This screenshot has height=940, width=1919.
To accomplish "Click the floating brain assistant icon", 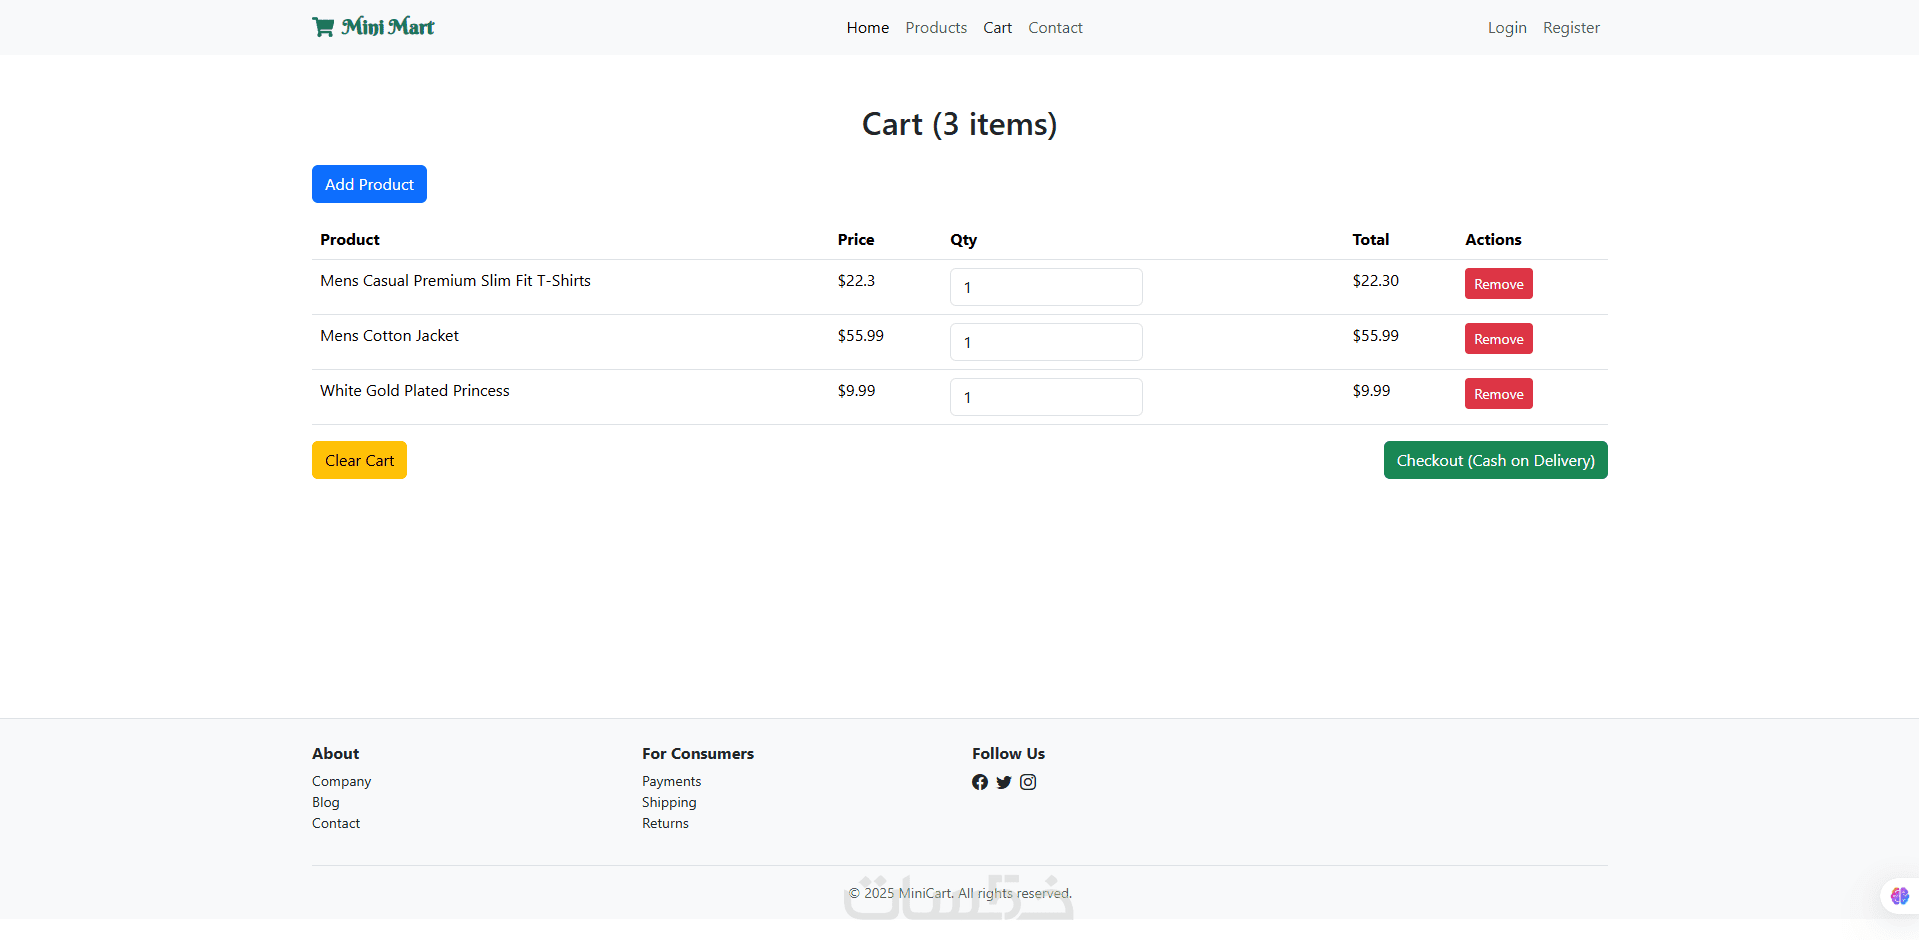I will [x=1899, y=896].
